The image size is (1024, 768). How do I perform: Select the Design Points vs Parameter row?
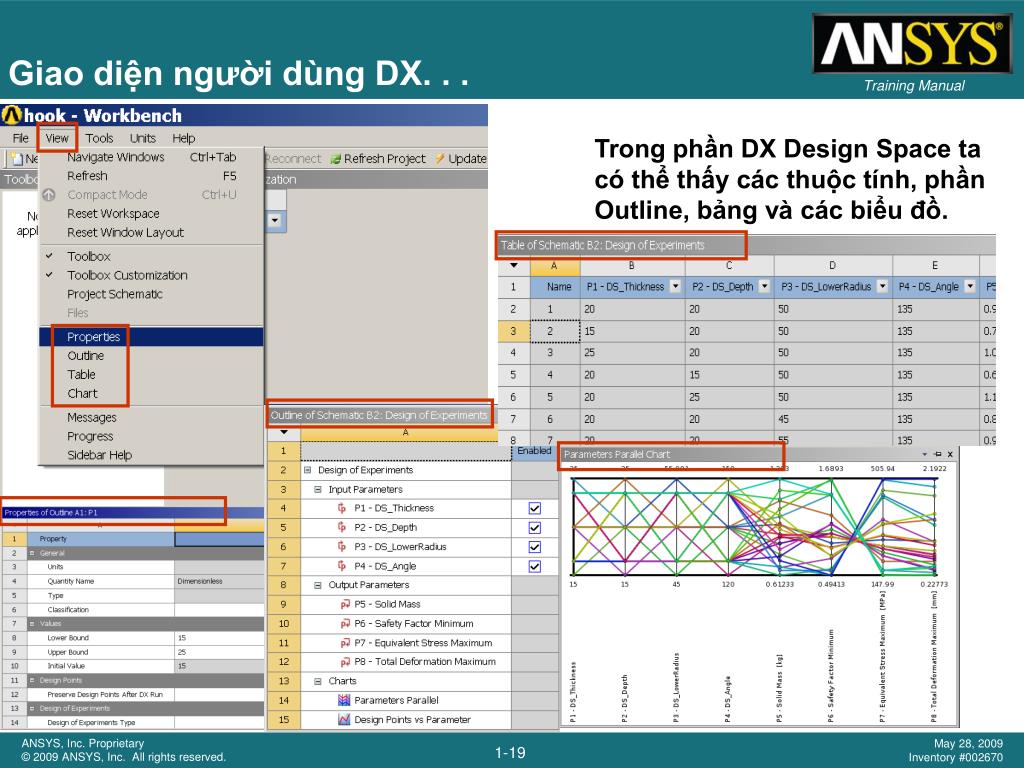[x=405, y=720]
